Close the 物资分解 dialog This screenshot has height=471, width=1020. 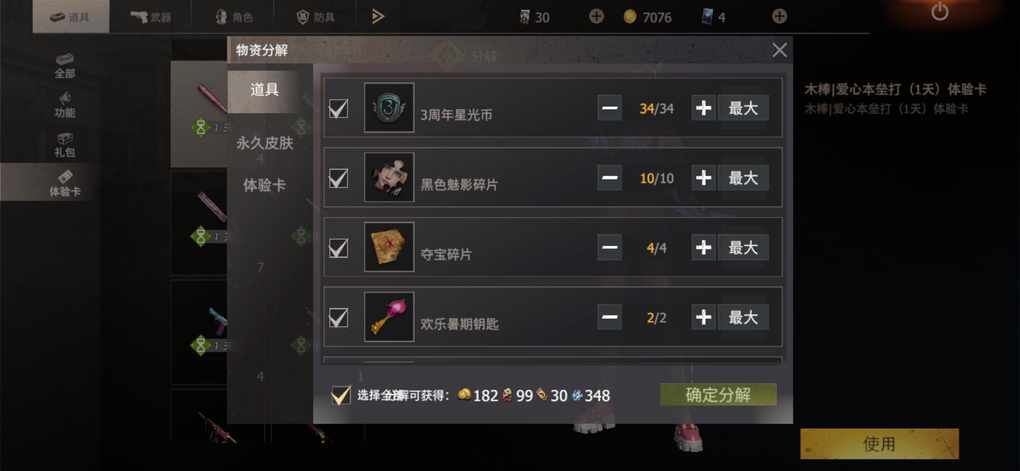click(779, 50)
